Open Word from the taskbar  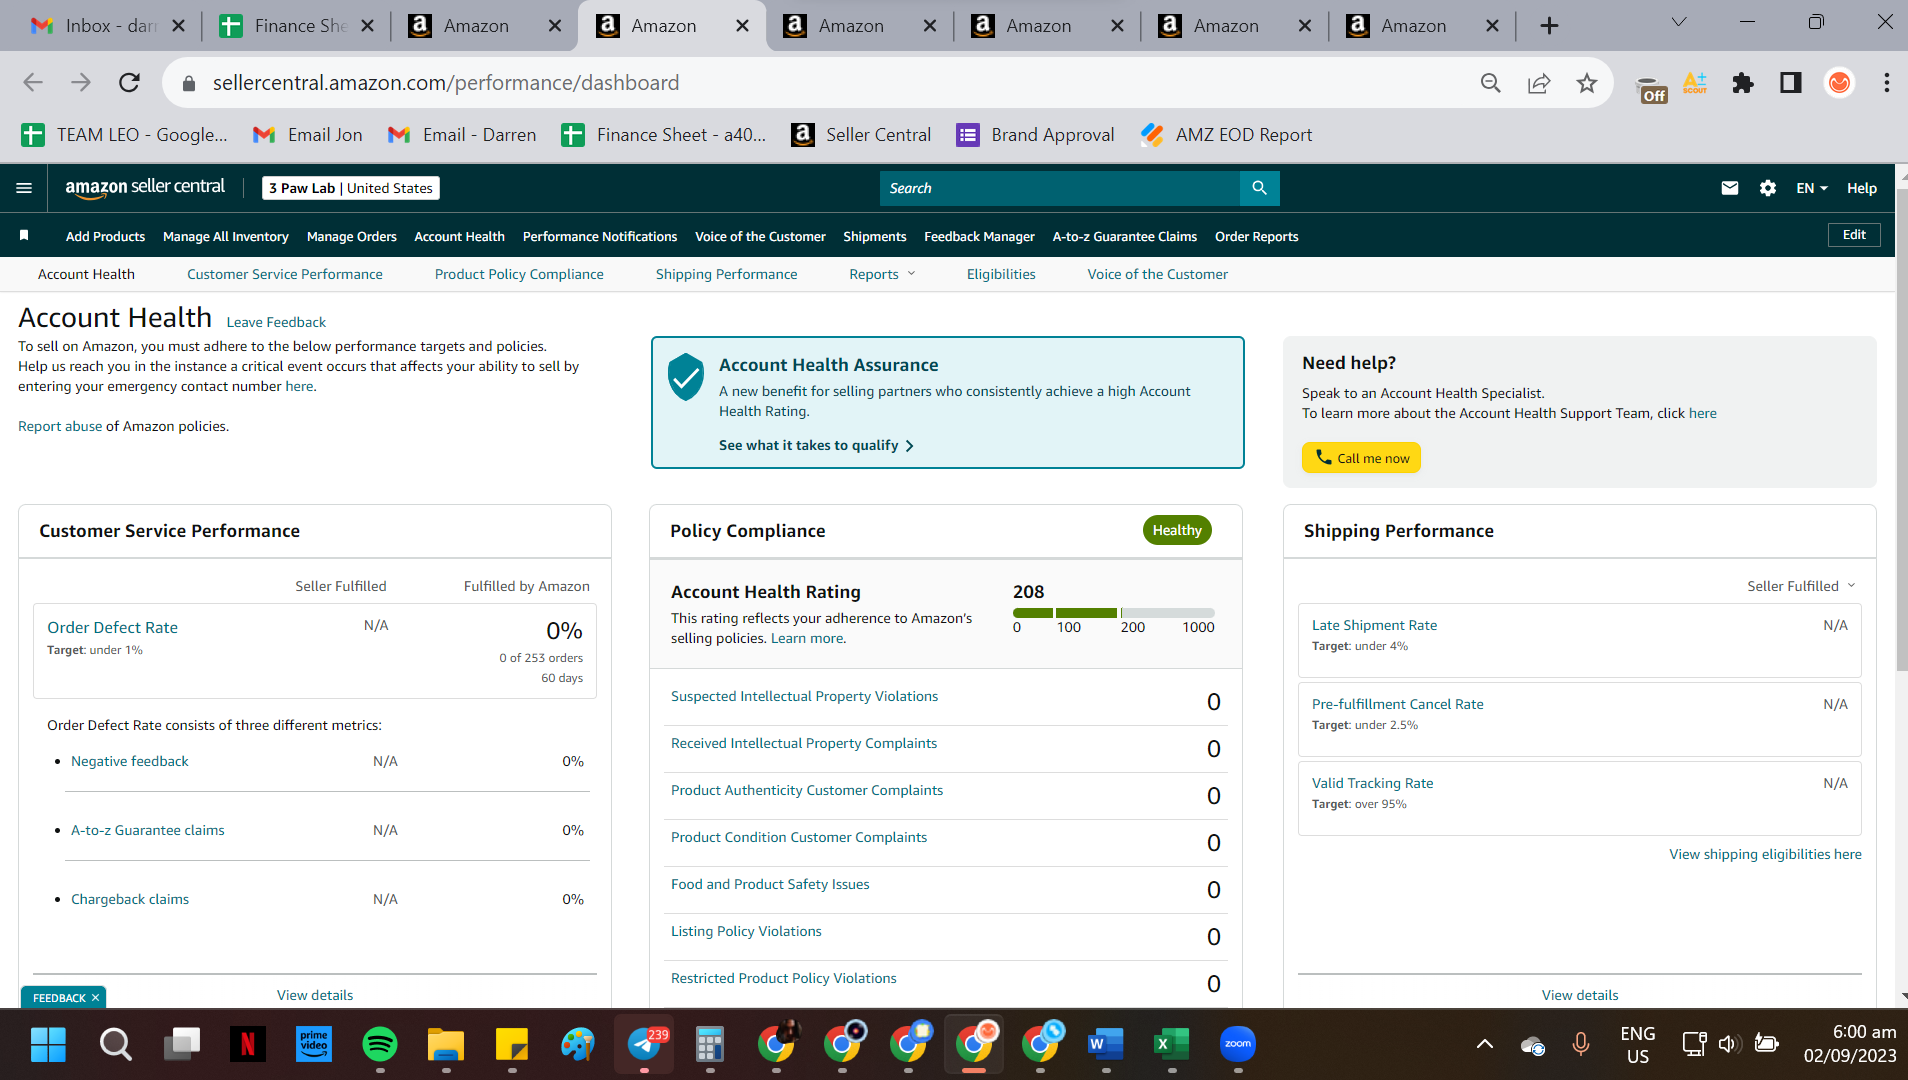[1105, 1045]
